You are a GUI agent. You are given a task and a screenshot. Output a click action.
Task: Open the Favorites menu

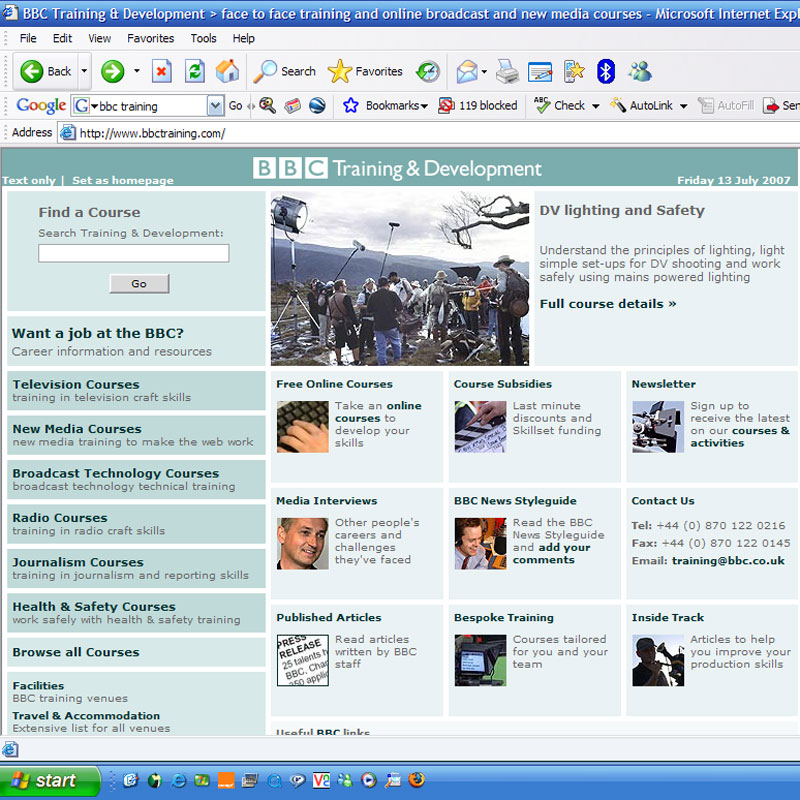(150, 38)
